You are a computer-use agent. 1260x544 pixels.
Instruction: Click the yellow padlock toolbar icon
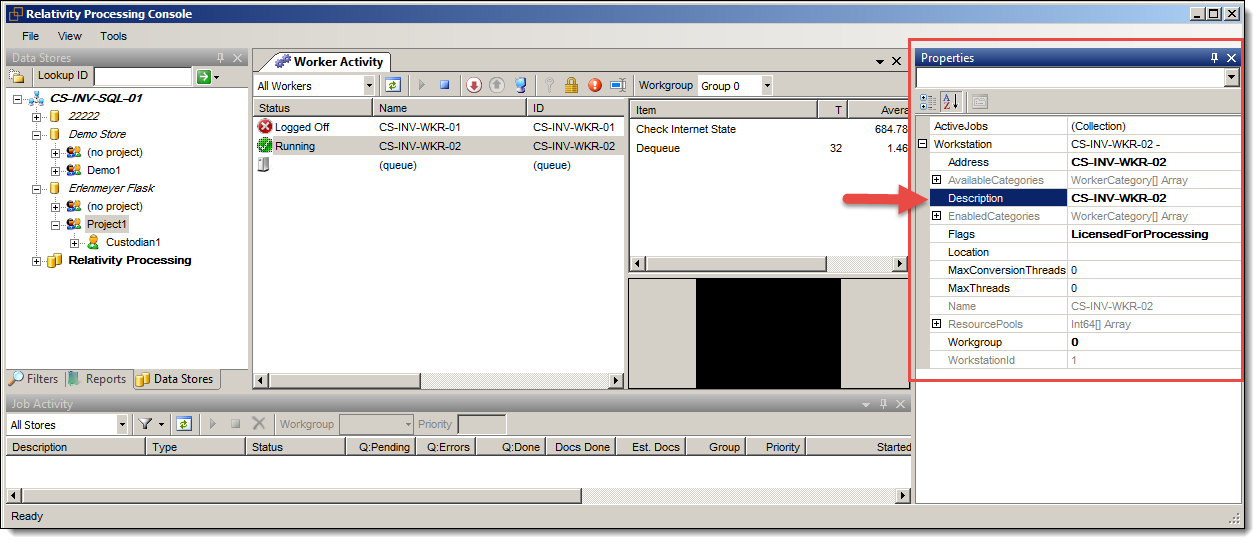click(571, 86)
